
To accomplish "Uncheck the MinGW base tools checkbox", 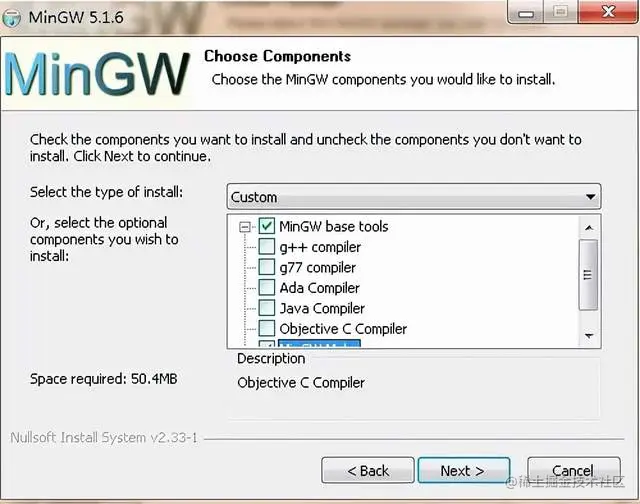I will click(x=267, y=226).
